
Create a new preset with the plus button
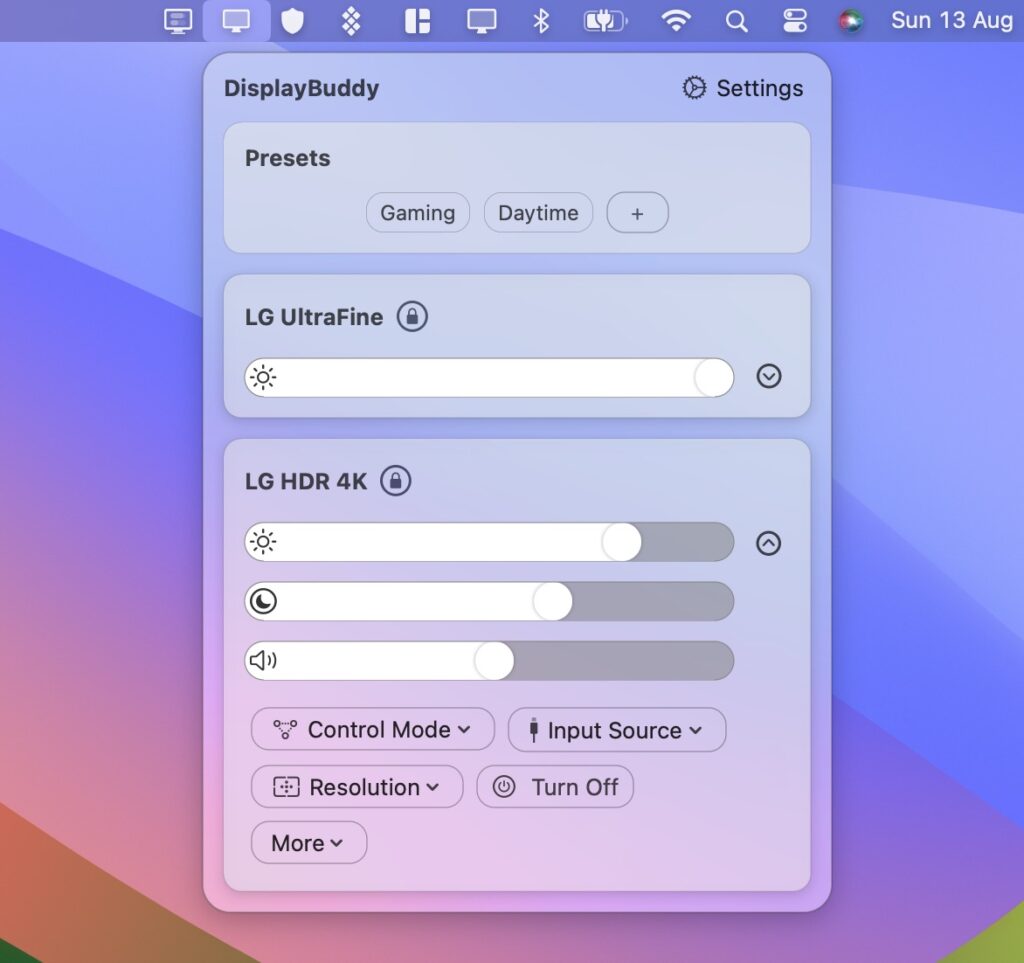tap(637, 212)
